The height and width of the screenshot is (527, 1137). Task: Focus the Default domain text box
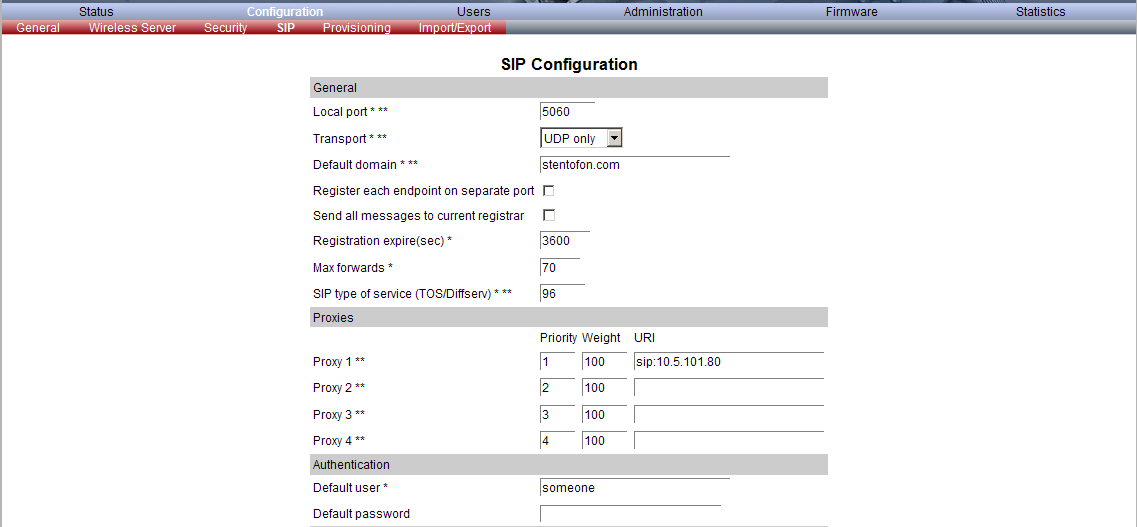pyautogui.click(x=634, y=165)
